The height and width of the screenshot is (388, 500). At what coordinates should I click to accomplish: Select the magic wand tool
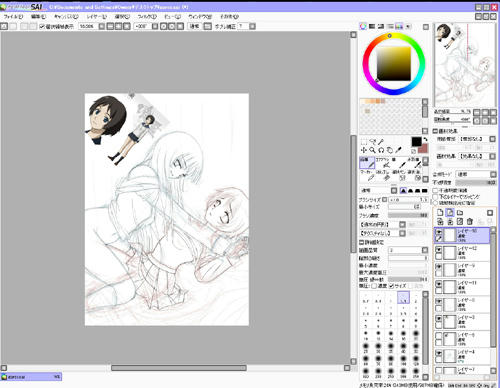[x=381, y=142]
